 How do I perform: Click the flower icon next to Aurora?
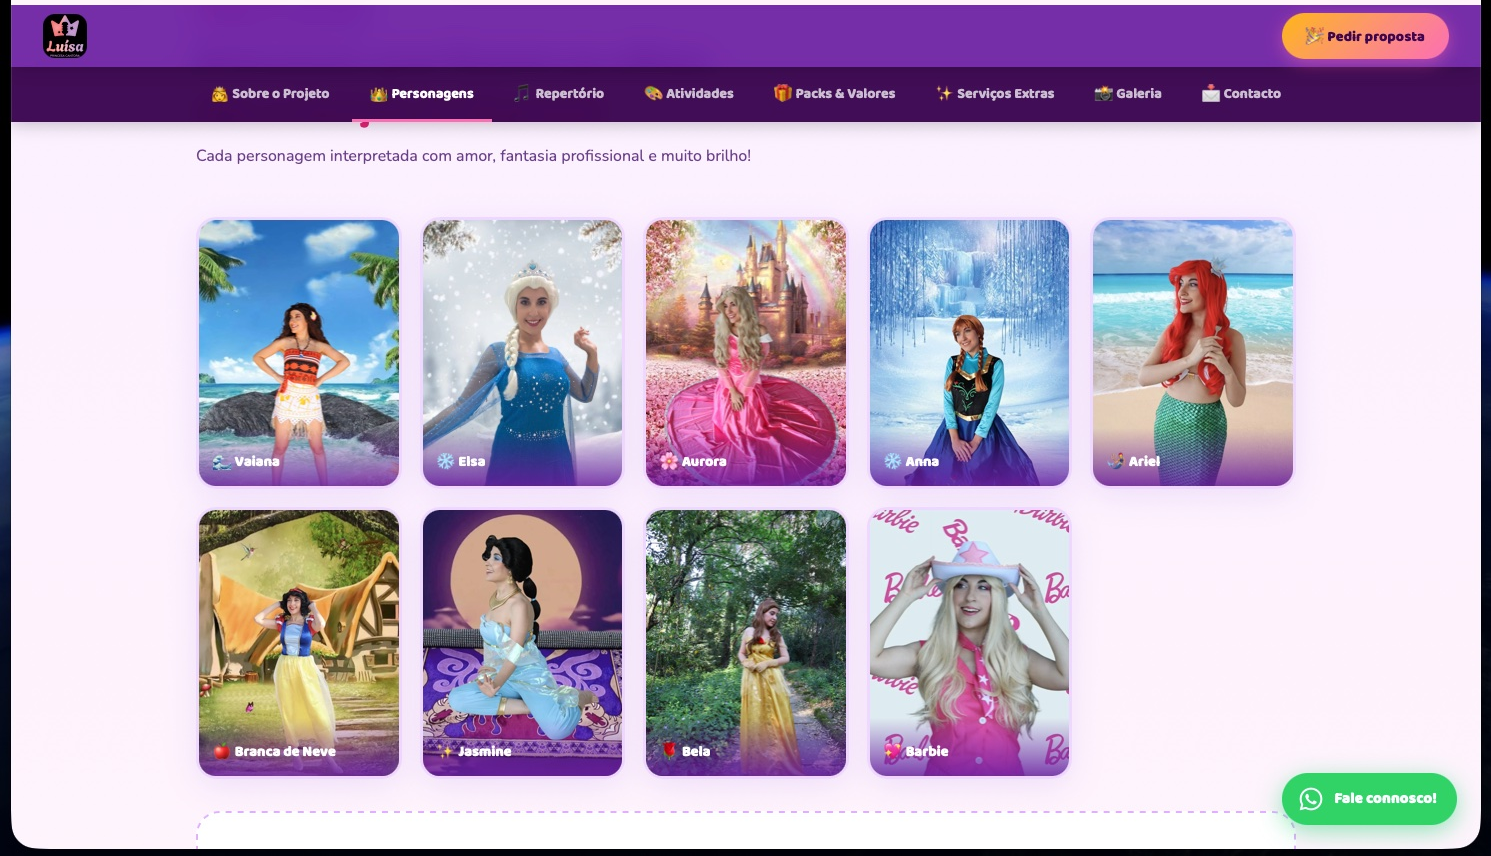click(x=669, y=462)
